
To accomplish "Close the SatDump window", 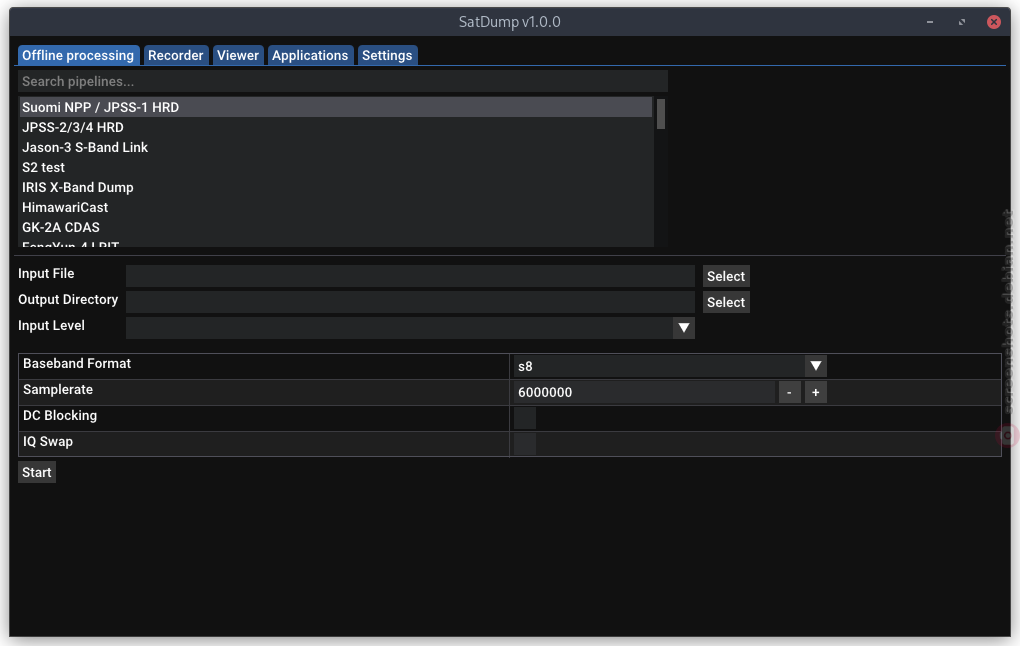I will (x=994, y=22).
